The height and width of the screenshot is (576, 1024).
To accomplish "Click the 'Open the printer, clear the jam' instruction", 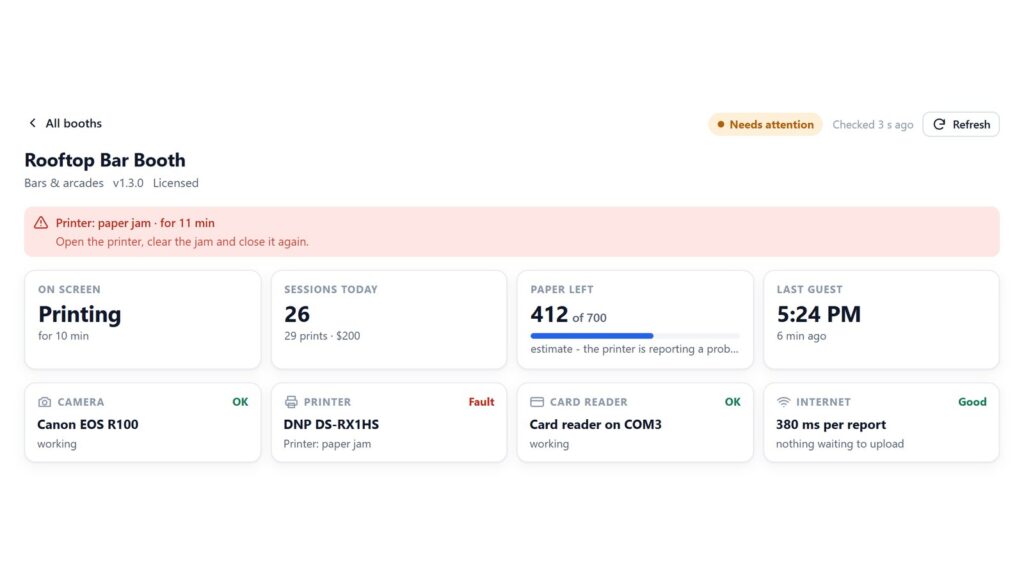I will coord(182,242).
